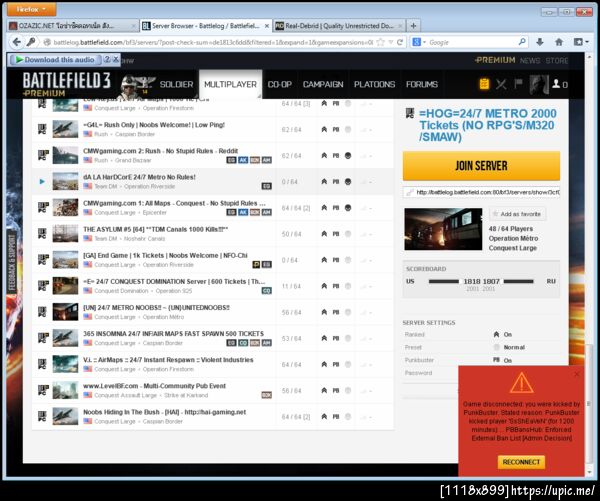This screenshot has width=600, height=501.
Task: Open the search engine dropdown
Action: (x=419, y=42)
